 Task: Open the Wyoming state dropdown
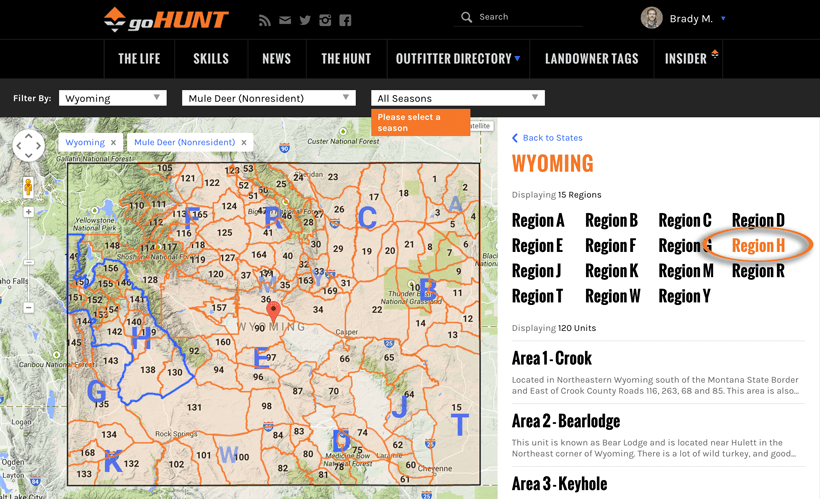(x=112, y=98)
